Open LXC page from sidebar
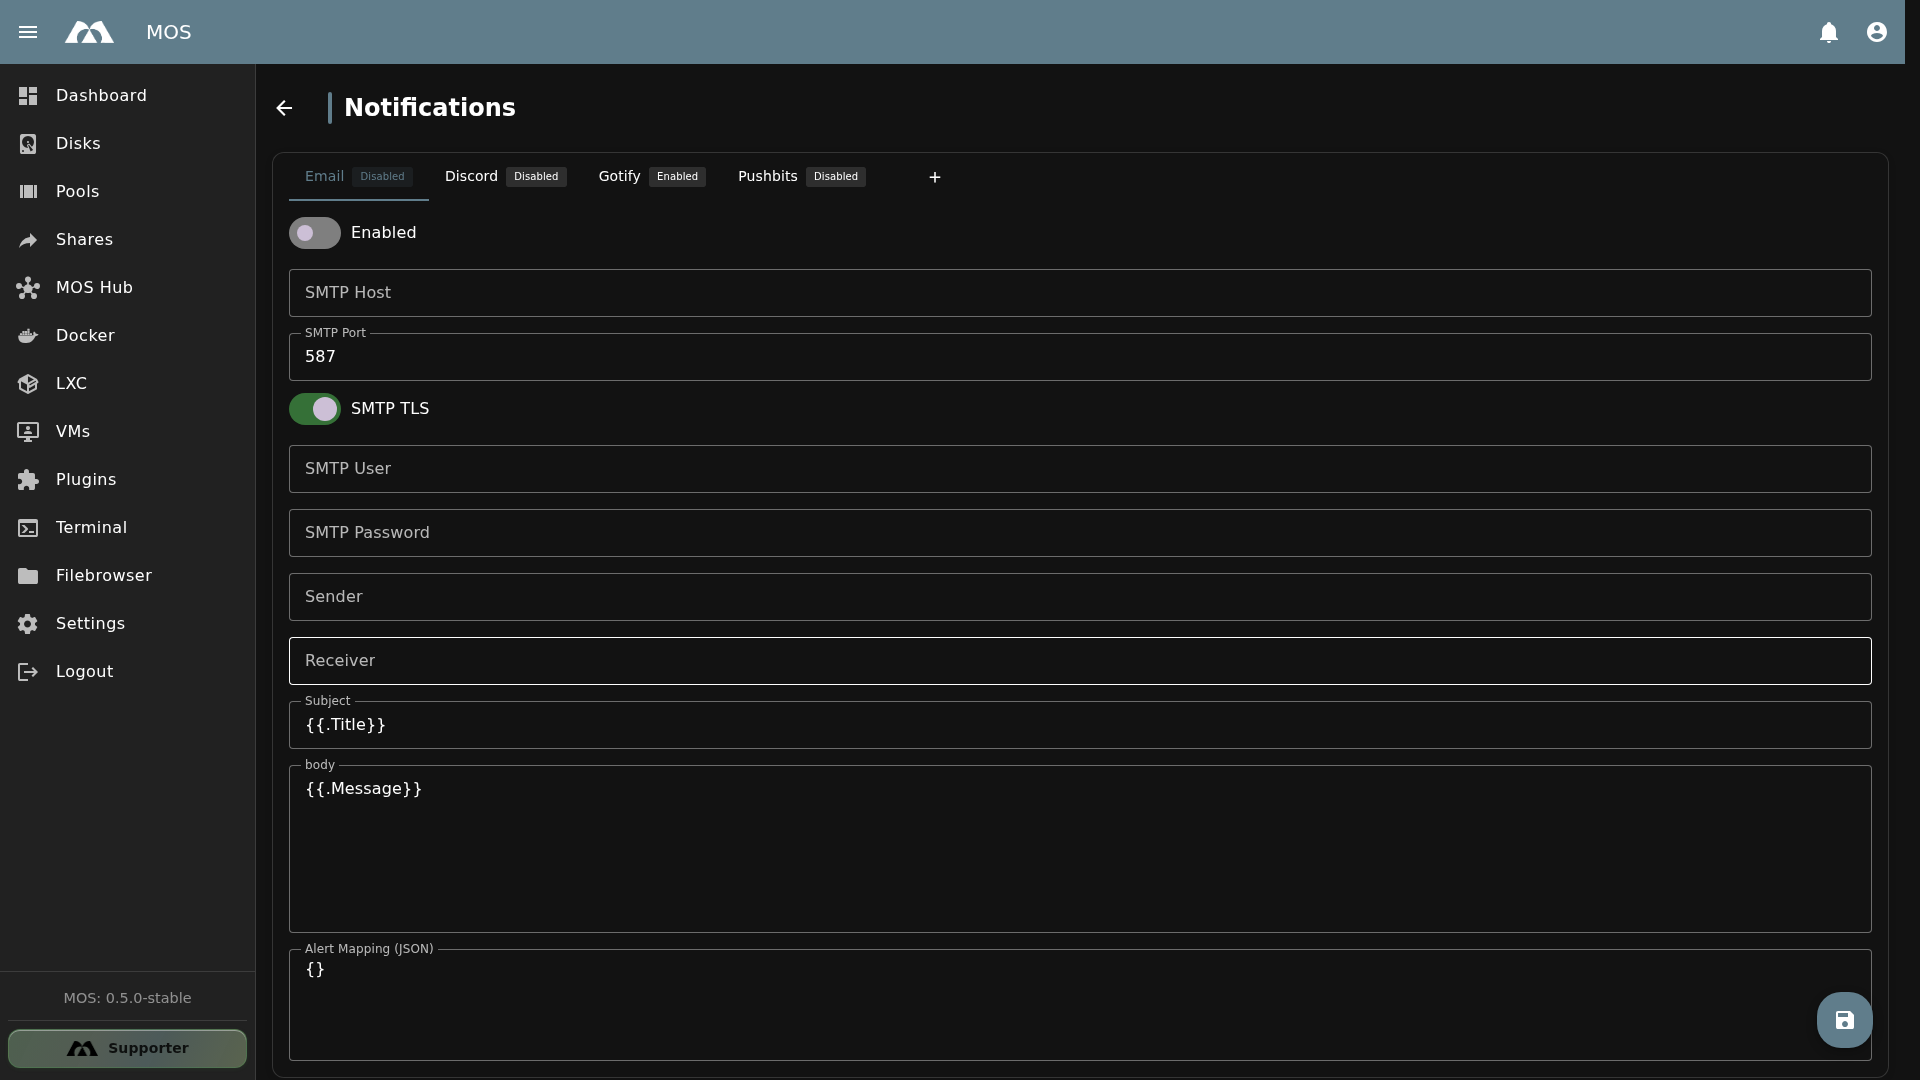Screen dimensions: 1920x1080 point(128,384)
